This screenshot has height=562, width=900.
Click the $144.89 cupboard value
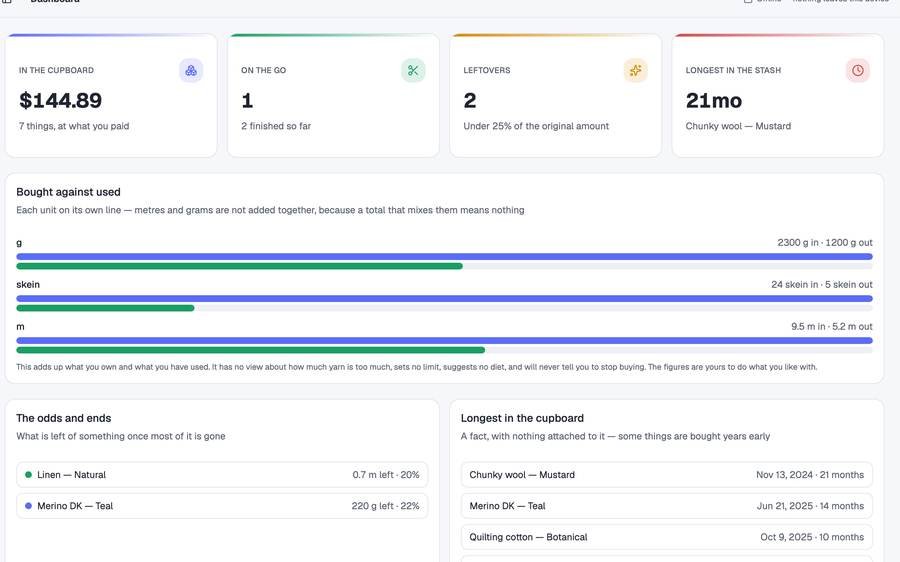[60, 100]
